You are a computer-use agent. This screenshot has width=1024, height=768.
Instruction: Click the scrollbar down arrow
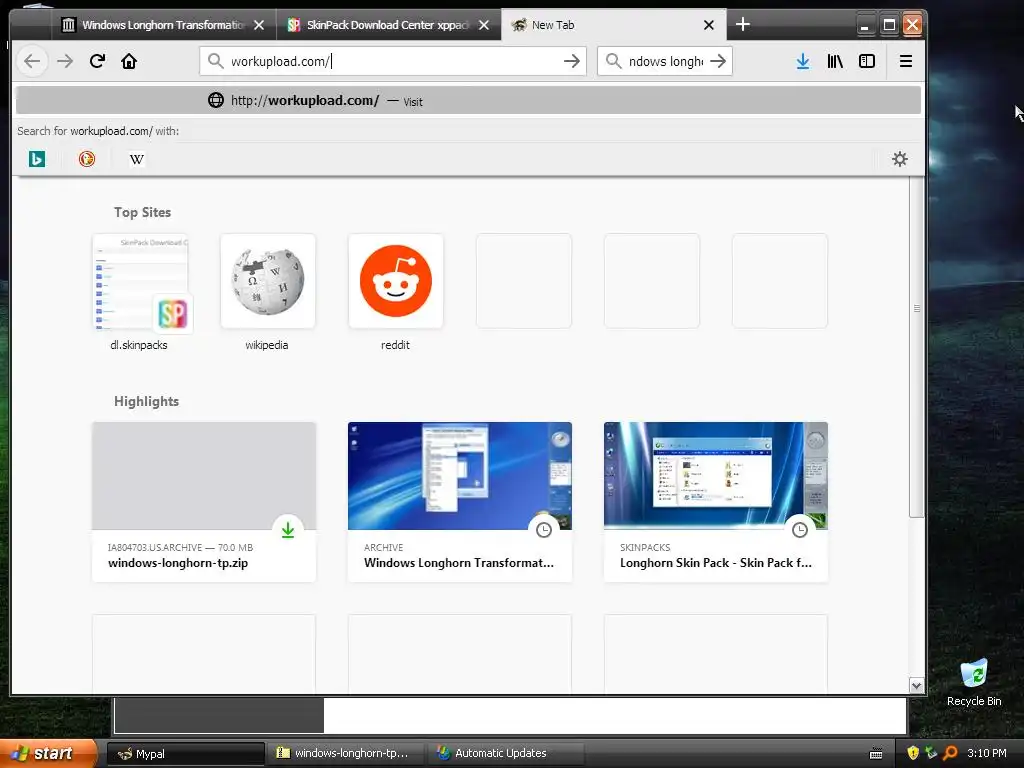(917, 686)
